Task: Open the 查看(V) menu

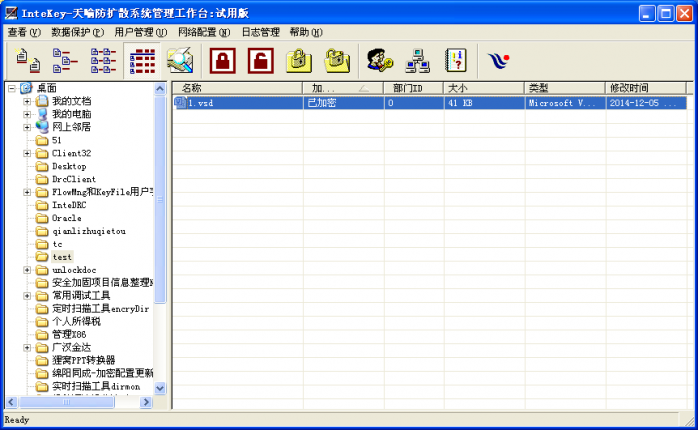Action: (24, 32)
